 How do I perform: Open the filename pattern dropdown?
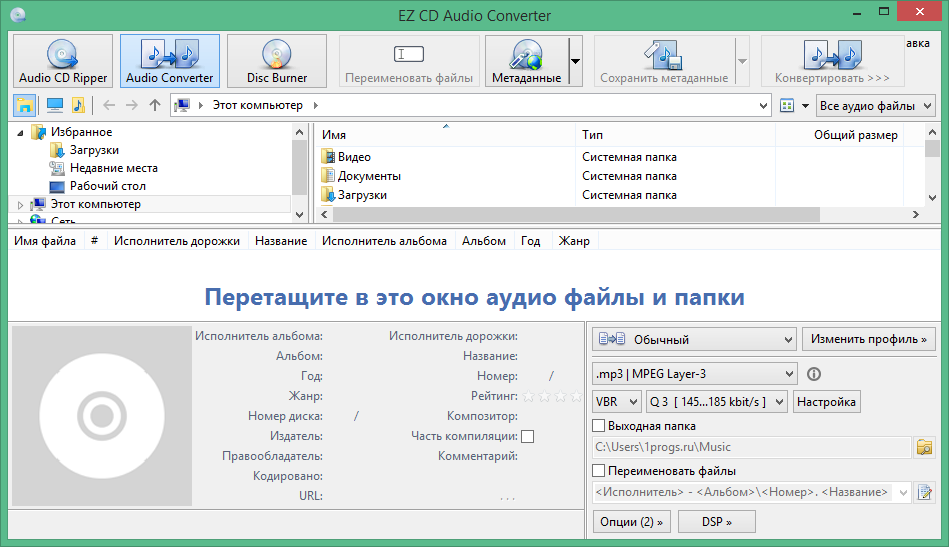click(x=904, y=493)
